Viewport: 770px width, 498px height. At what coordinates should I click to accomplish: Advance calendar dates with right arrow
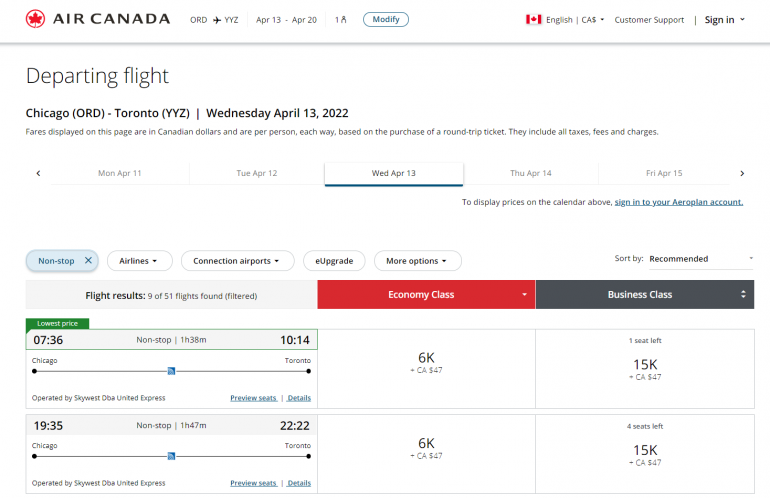click(741, 173)
